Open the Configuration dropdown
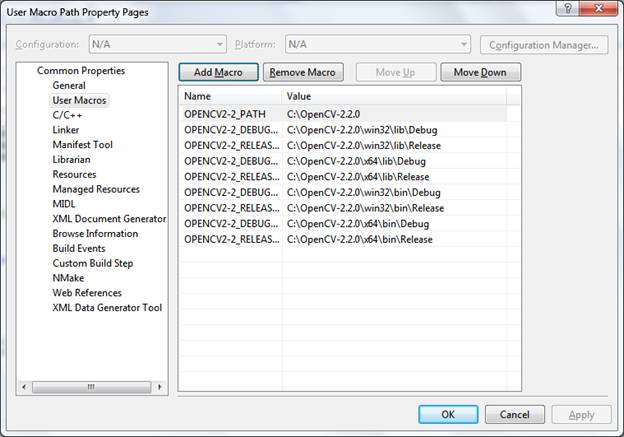 coord(158,44)
